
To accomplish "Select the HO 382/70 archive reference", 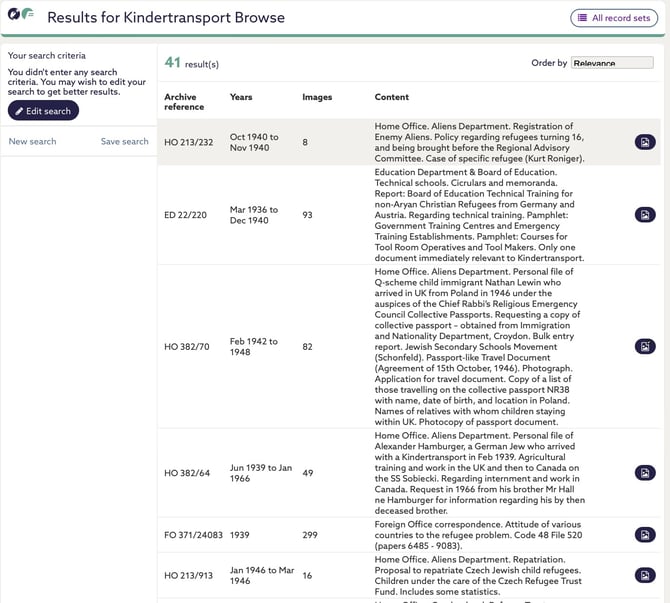I will click(187, 347).
